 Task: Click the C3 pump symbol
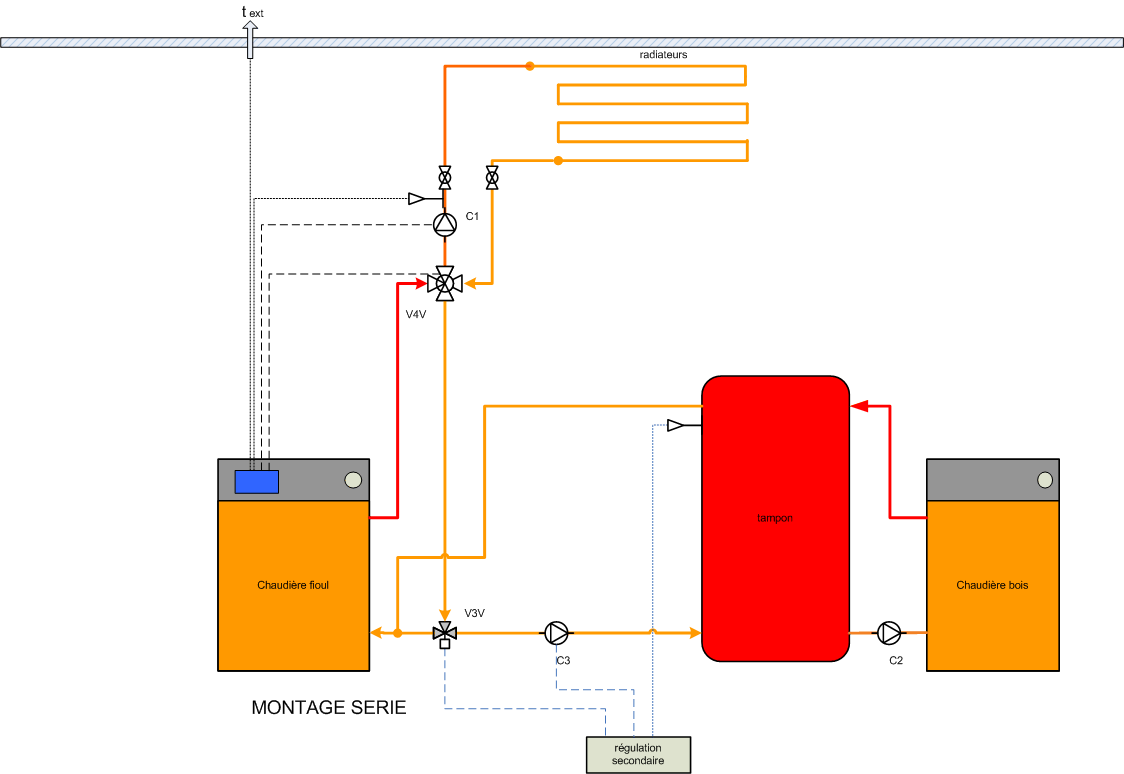tap(557, 632)
